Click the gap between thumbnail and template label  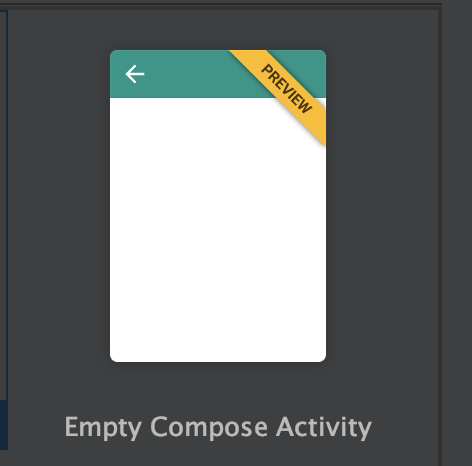tap(218, 388)
